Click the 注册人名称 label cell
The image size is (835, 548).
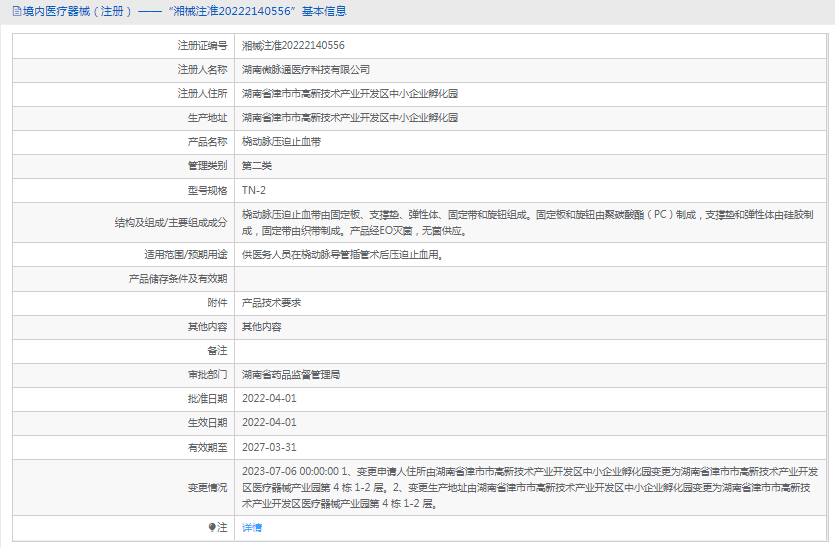124,70
